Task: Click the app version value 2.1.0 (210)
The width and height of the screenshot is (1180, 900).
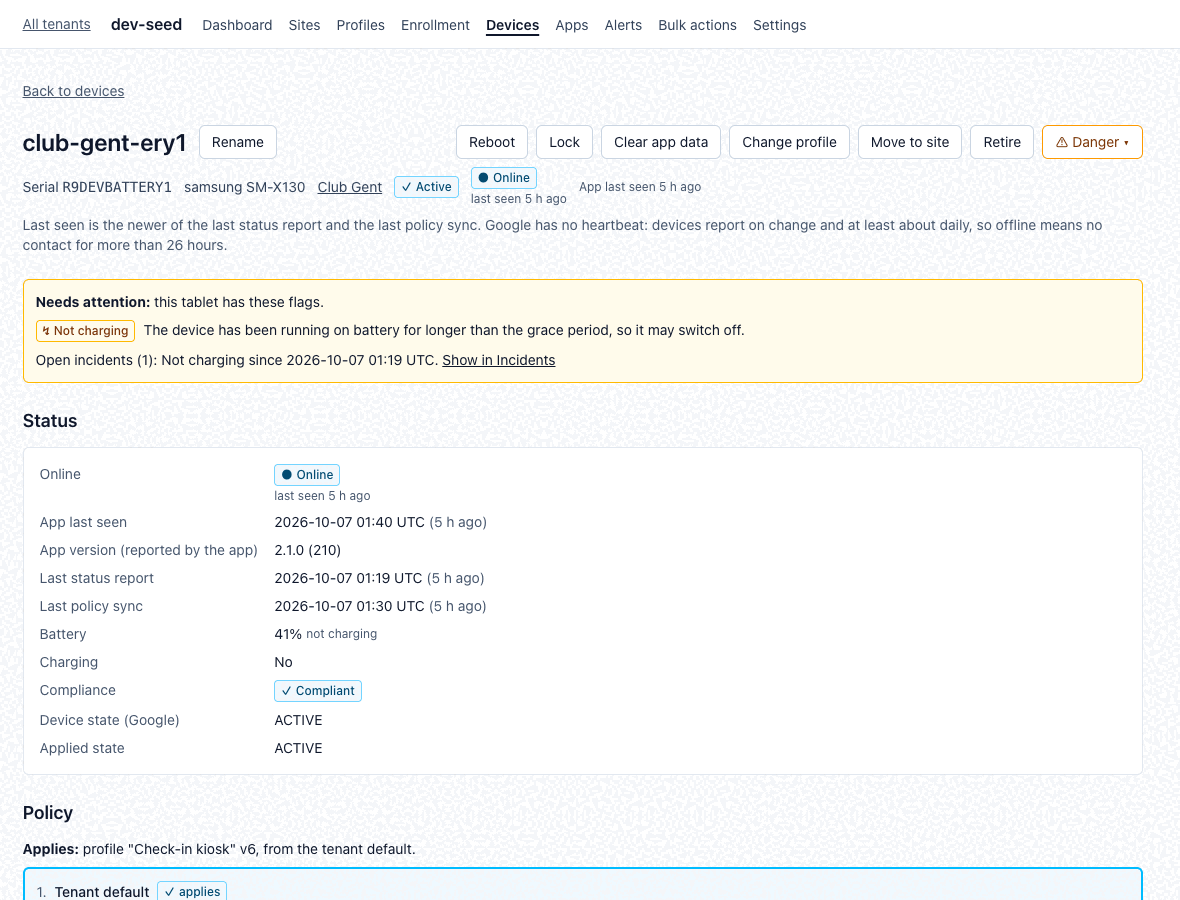Action: (308, 551)
